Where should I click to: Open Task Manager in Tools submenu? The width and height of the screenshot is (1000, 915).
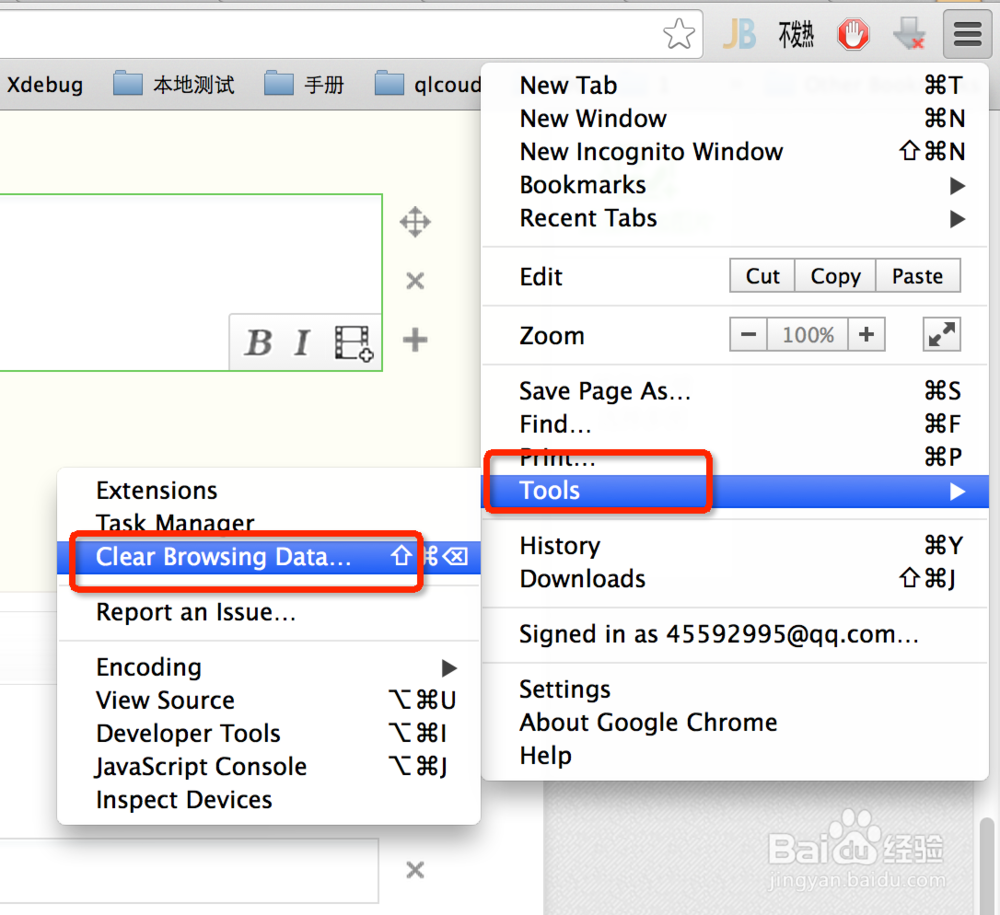coord(268,523)
